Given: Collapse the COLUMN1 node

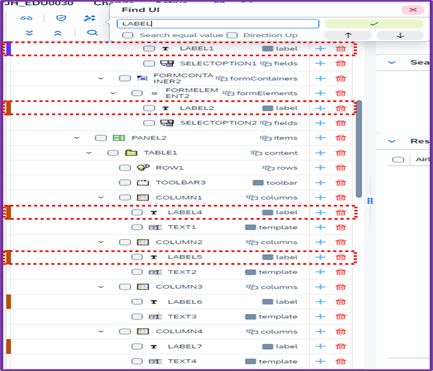Looking at the screenshot, I should [x=101, y=198].
